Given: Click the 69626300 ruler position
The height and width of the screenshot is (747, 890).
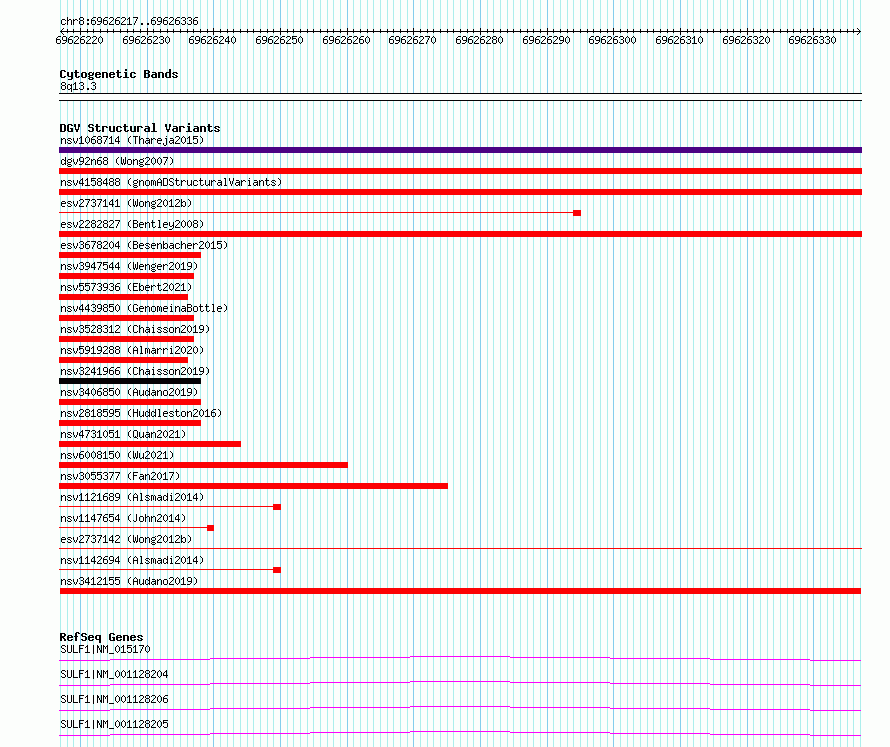Looking at the screenshot, I should pos(612,40).
